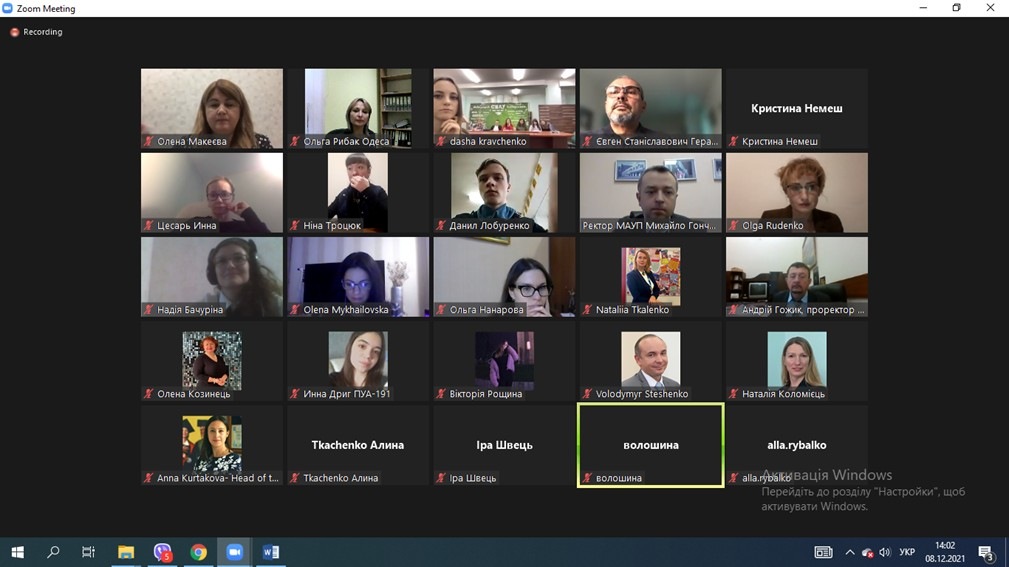Click muted mic icon on dasha kravchenko
The image size is (1009, 567).
(441, 142)
